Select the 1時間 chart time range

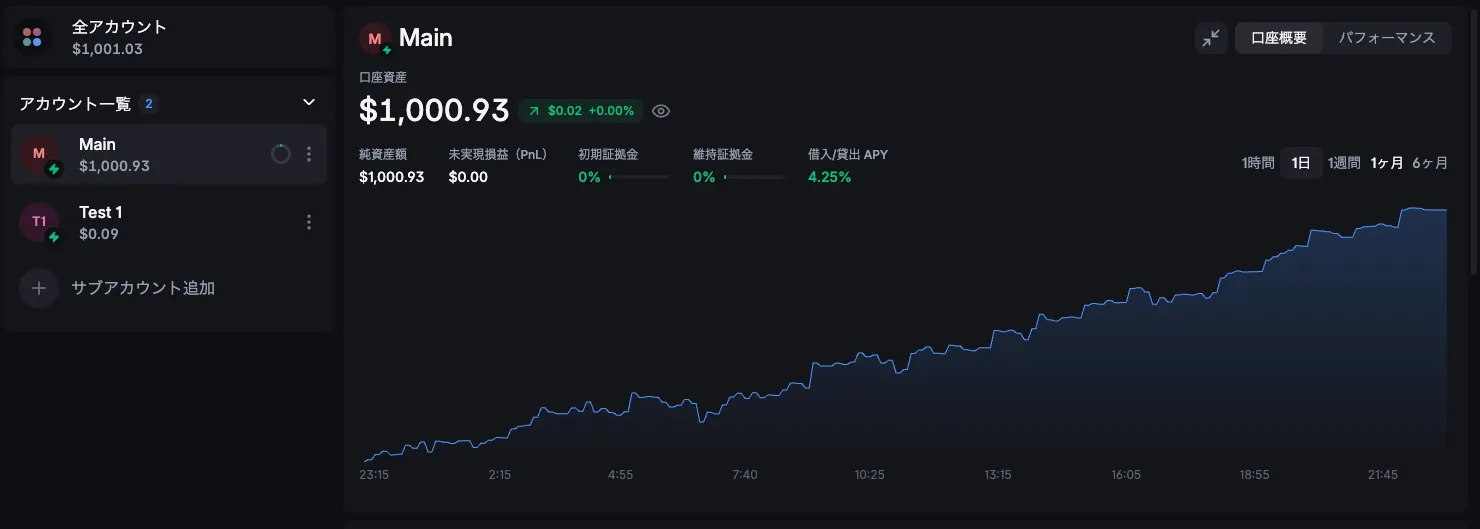pyautogui.click(x=1258, y=163)
